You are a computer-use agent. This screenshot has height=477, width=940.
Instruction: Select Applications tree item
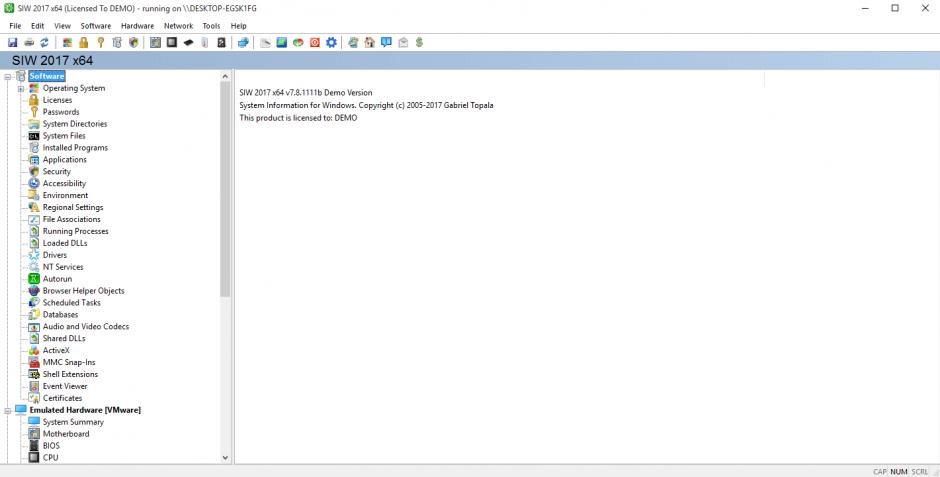(x=64, y=159)
